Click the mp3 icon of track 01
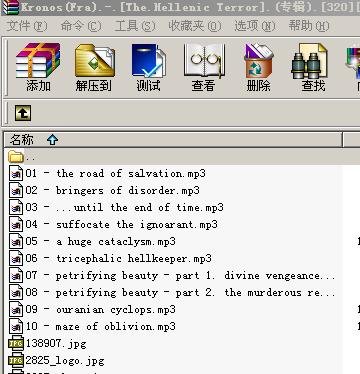 [16, 173]
